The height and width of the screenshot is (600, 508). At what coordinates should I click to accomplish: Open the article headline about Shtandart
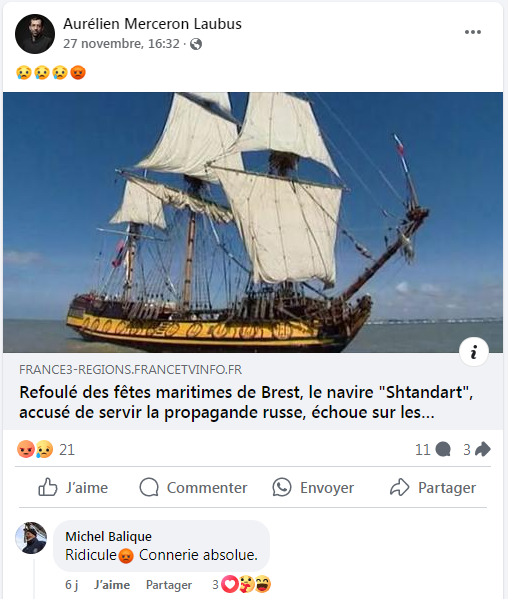(x=246, y=402)
